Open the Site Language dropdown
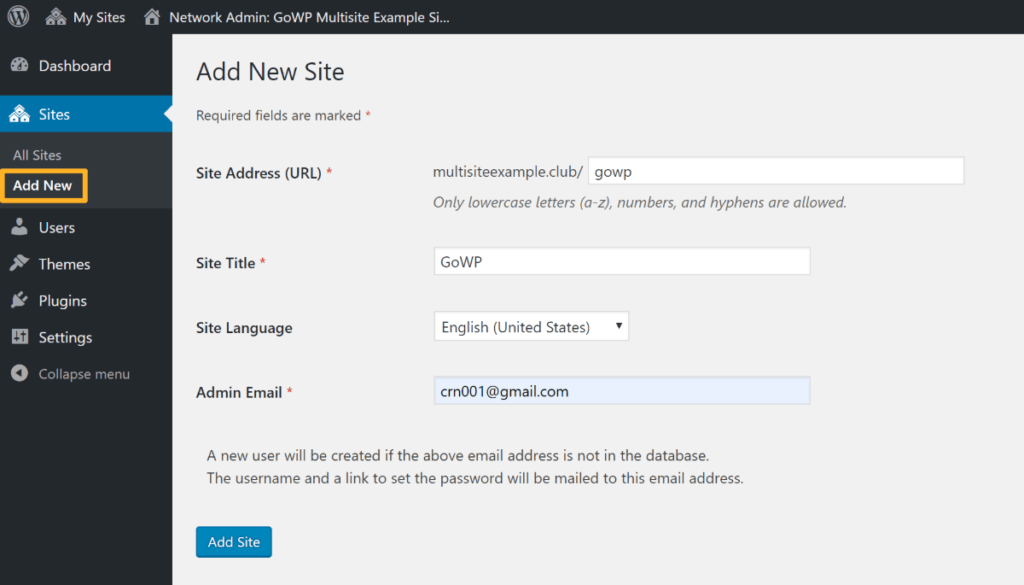Image resolution: width=1024 pixels, height=585 pixels. pyautogui.click(x=531, y=326)
